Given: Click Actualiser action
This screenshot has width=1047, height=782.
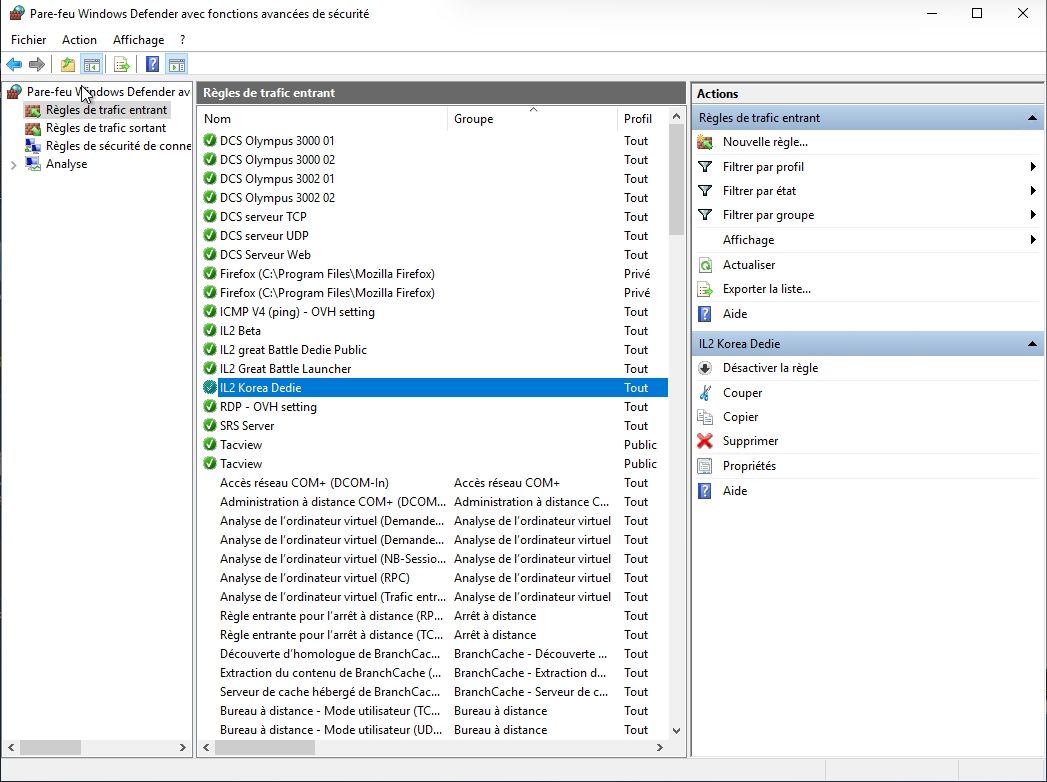Looking at the screenshot, I should click(x=749, y=265).
